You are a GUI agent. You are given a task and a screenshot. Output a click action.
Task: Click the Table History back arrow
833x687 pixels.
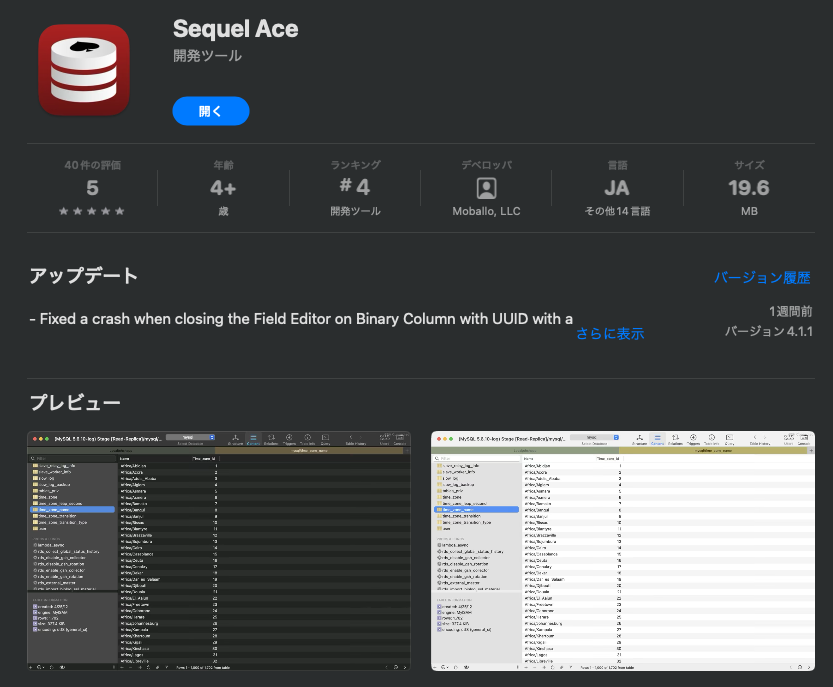pos(349,437)
